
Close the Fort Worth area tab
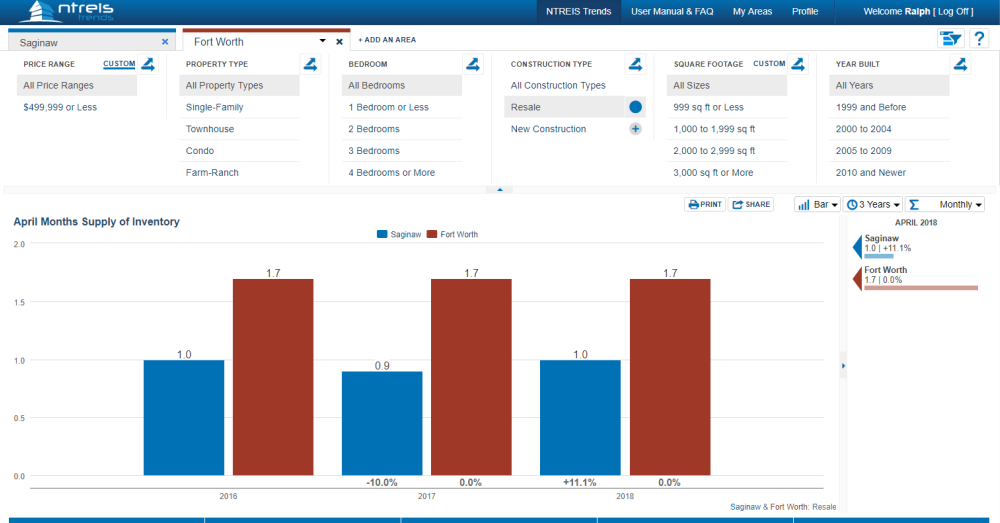[x=339, y=42]
